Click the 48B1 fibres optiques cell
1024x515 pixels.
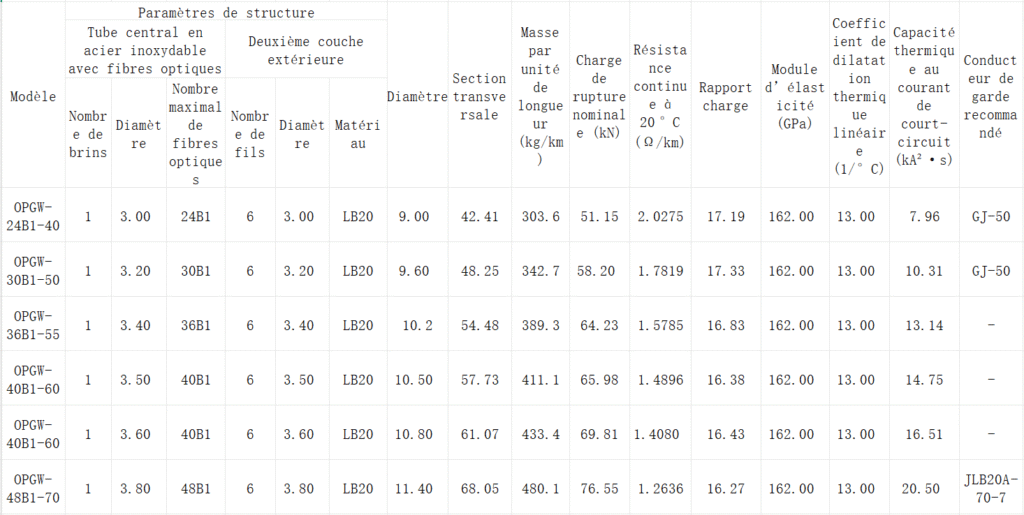195,488
